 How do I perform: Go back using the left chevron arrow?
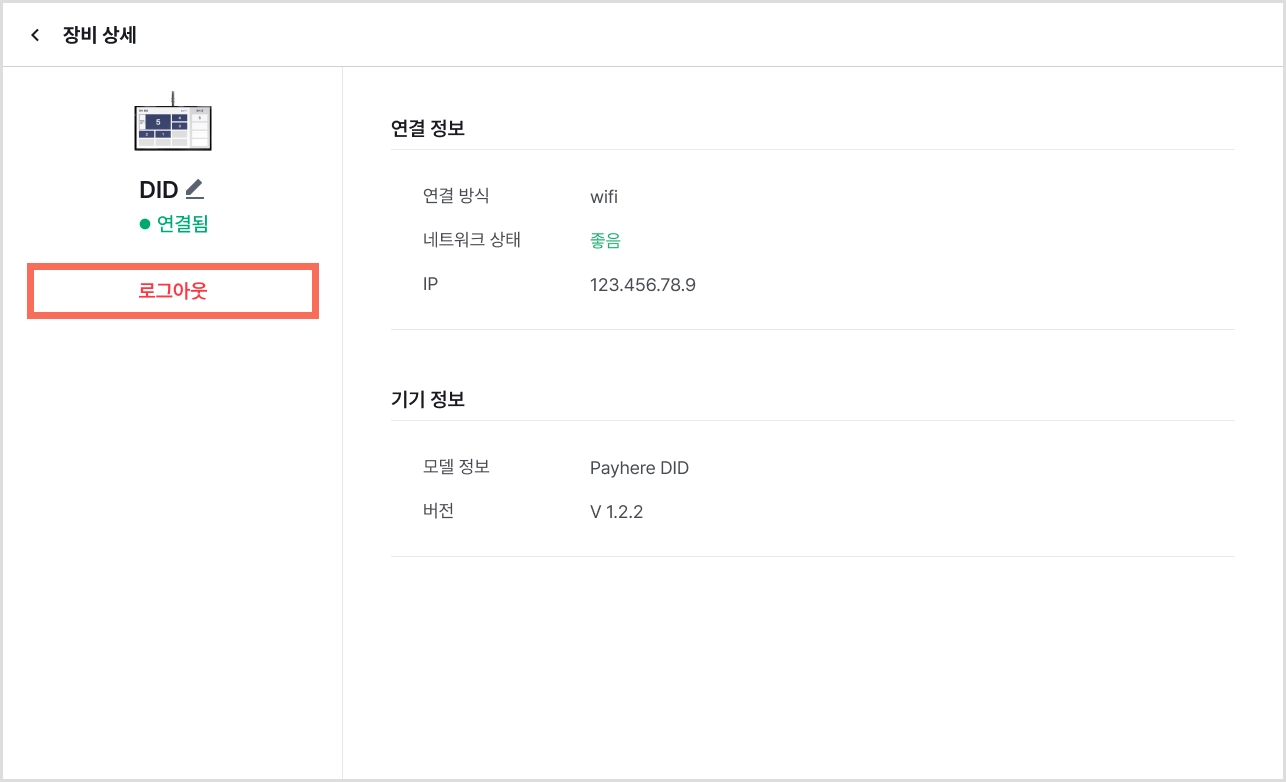tap(35, 35)
